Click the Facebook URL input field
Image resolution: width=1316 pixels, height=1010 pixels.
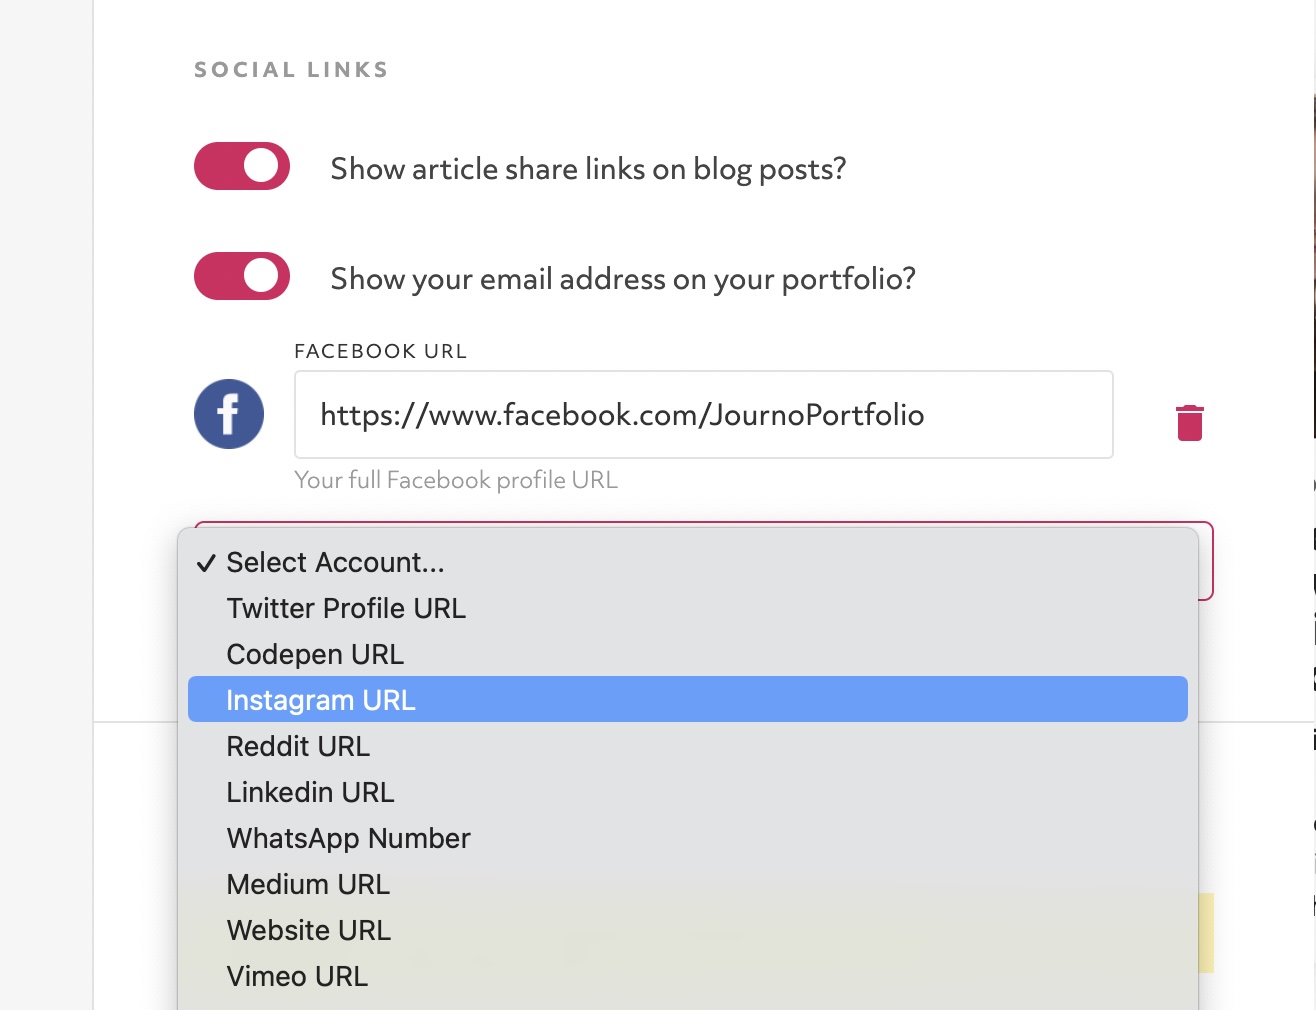click(x=704, y=415)
